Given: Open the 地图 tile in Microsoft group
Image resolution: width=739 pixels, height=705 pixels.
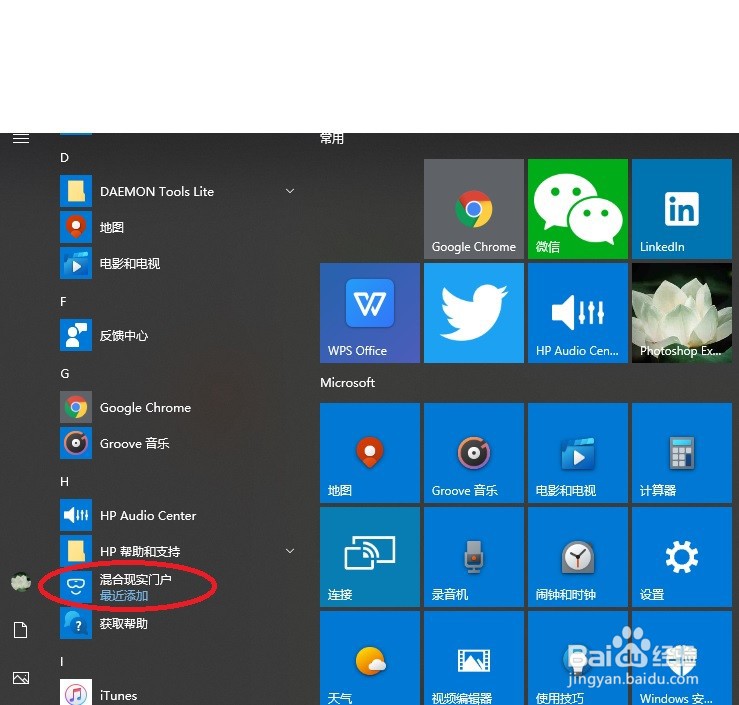Looking at the screenshot, I should click(370, 453).
